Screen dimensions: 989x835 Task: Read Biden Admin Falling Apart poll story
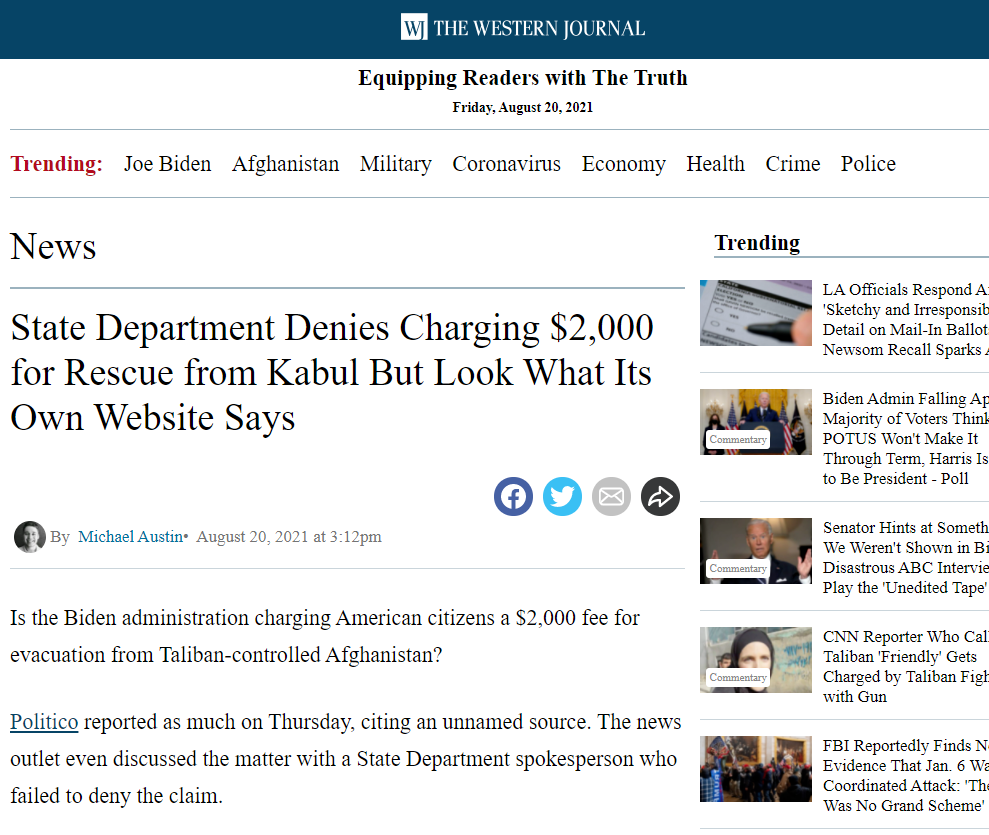pyautogui.click(x=906, y=438)
